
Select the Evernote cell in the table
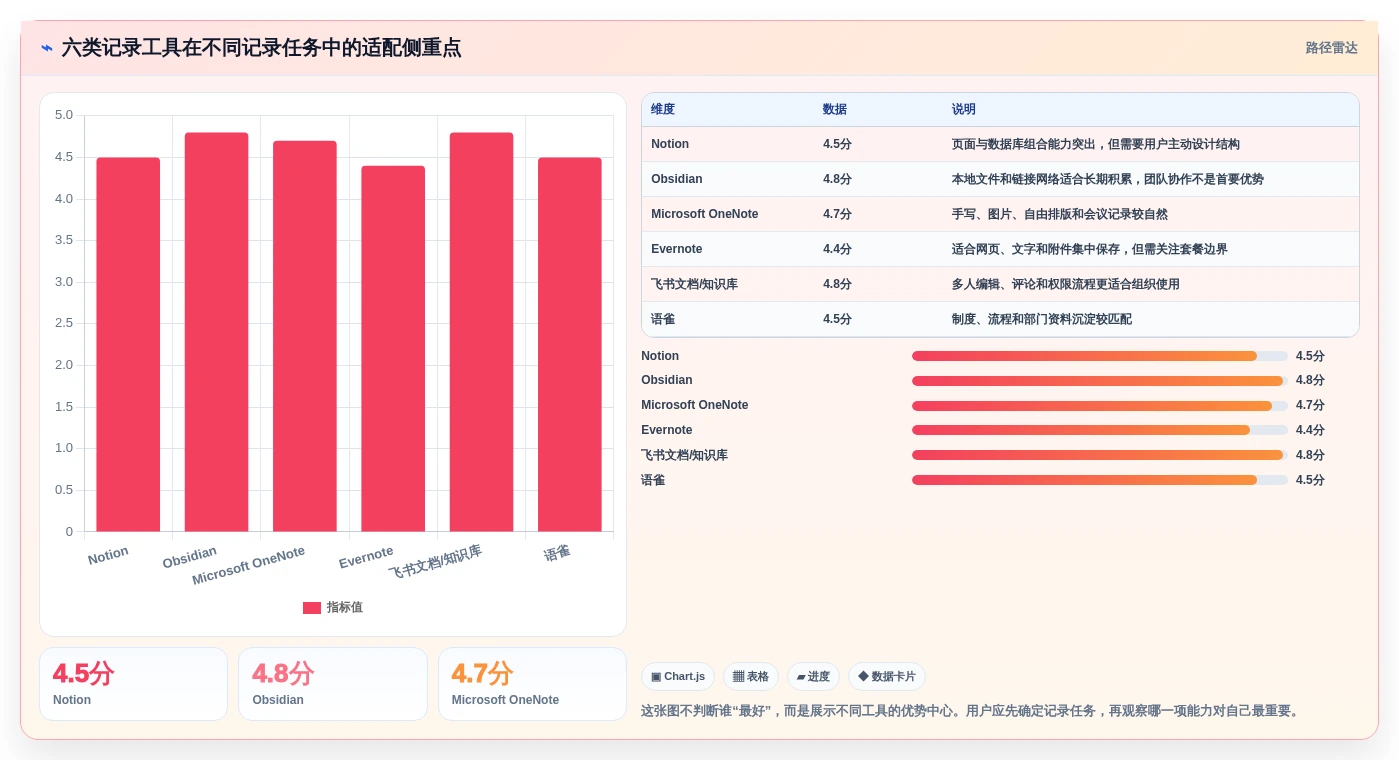tap(677, 249)
